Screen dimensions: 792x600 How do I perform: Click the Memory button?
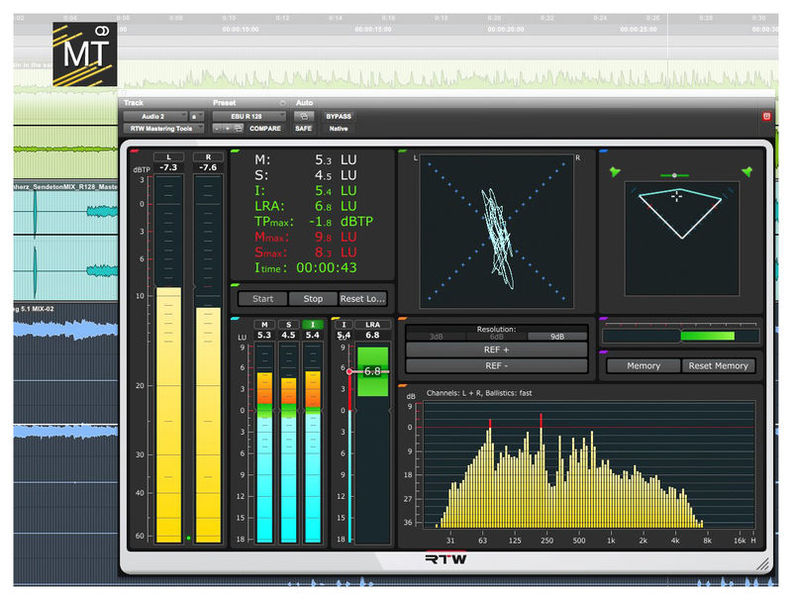tap(644, 366)
